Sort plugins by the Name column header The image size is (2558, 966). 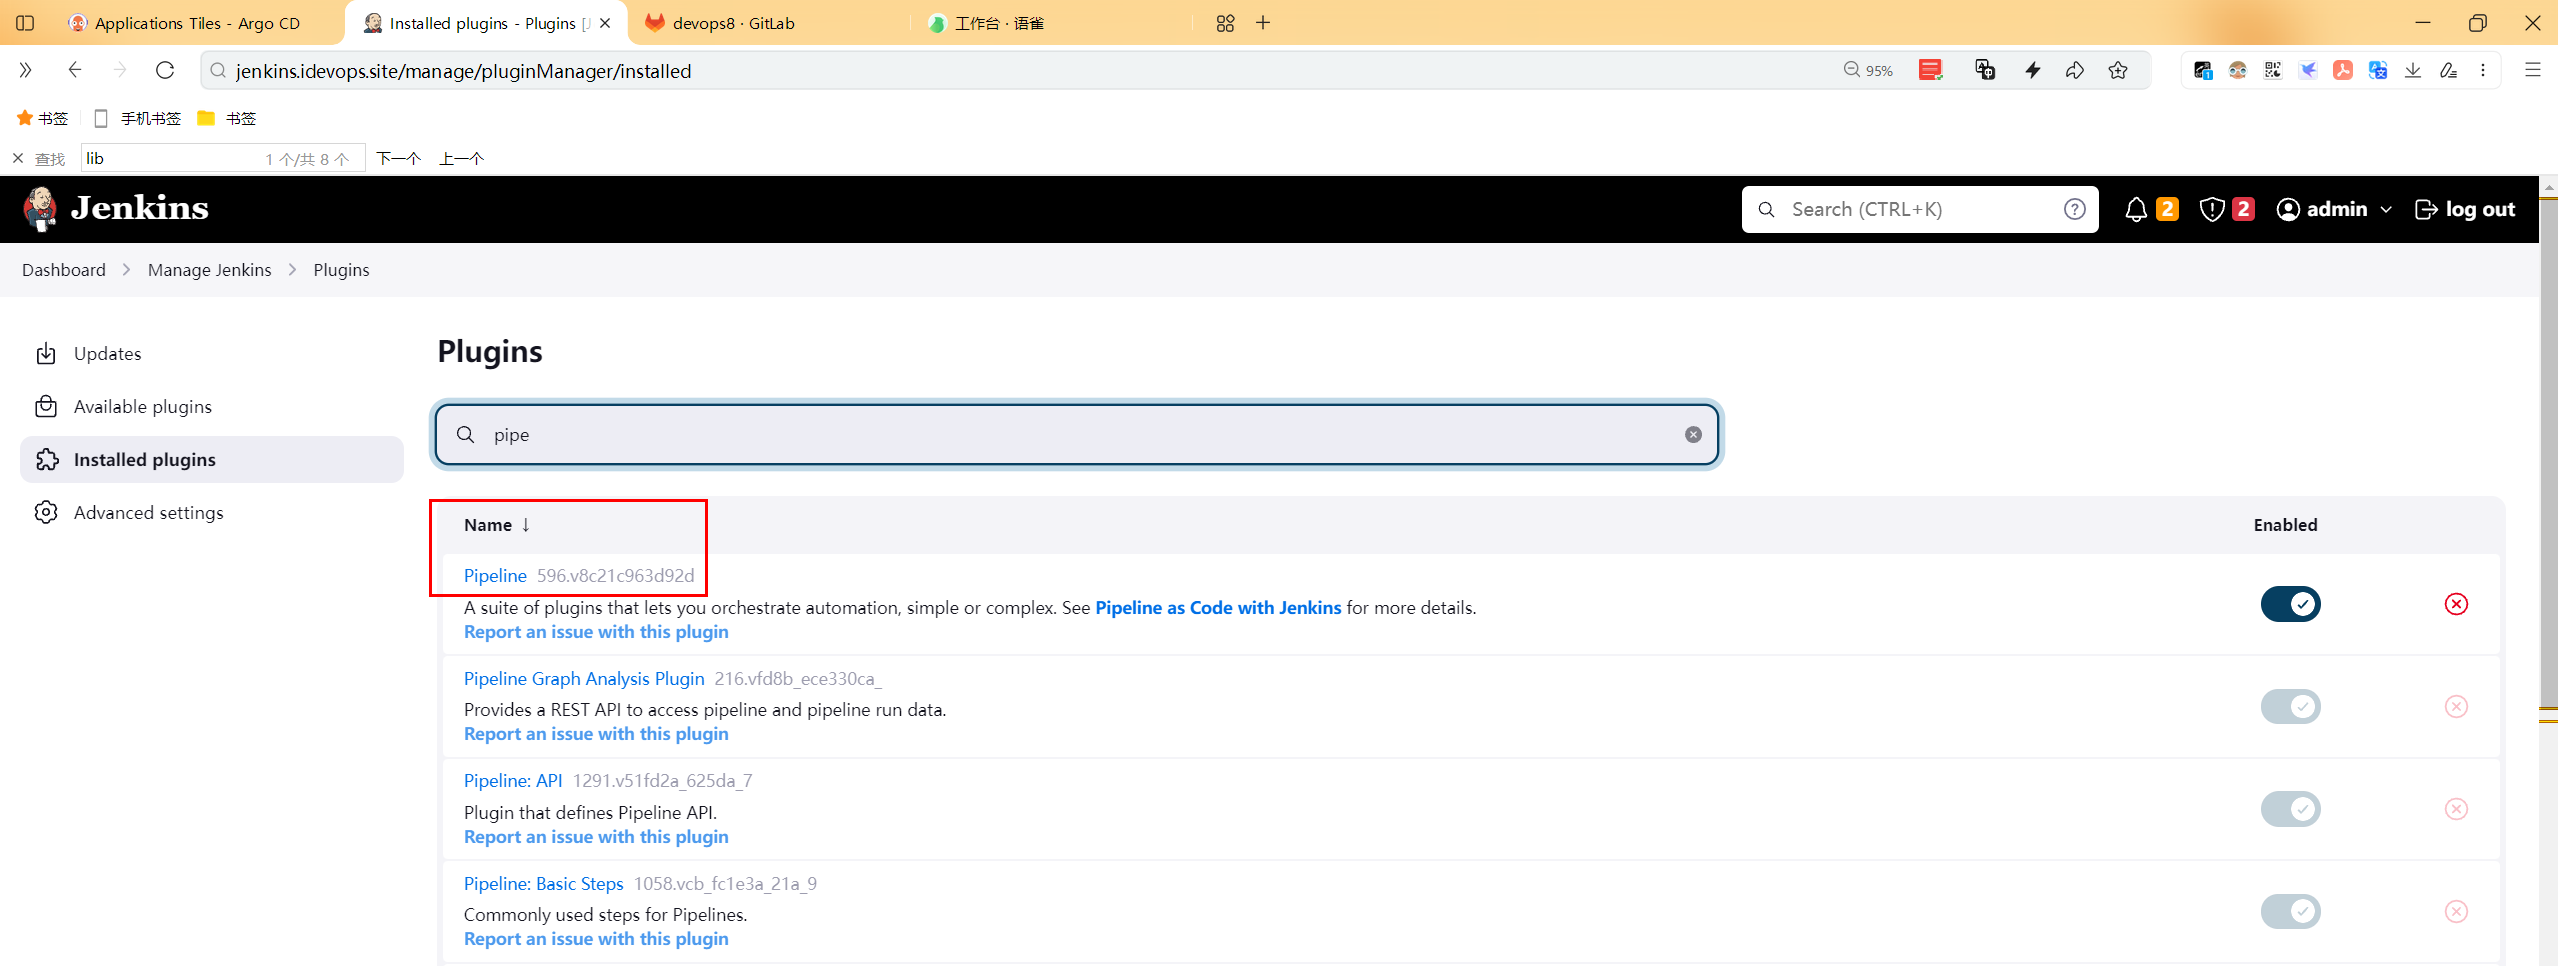coord(497,525)
